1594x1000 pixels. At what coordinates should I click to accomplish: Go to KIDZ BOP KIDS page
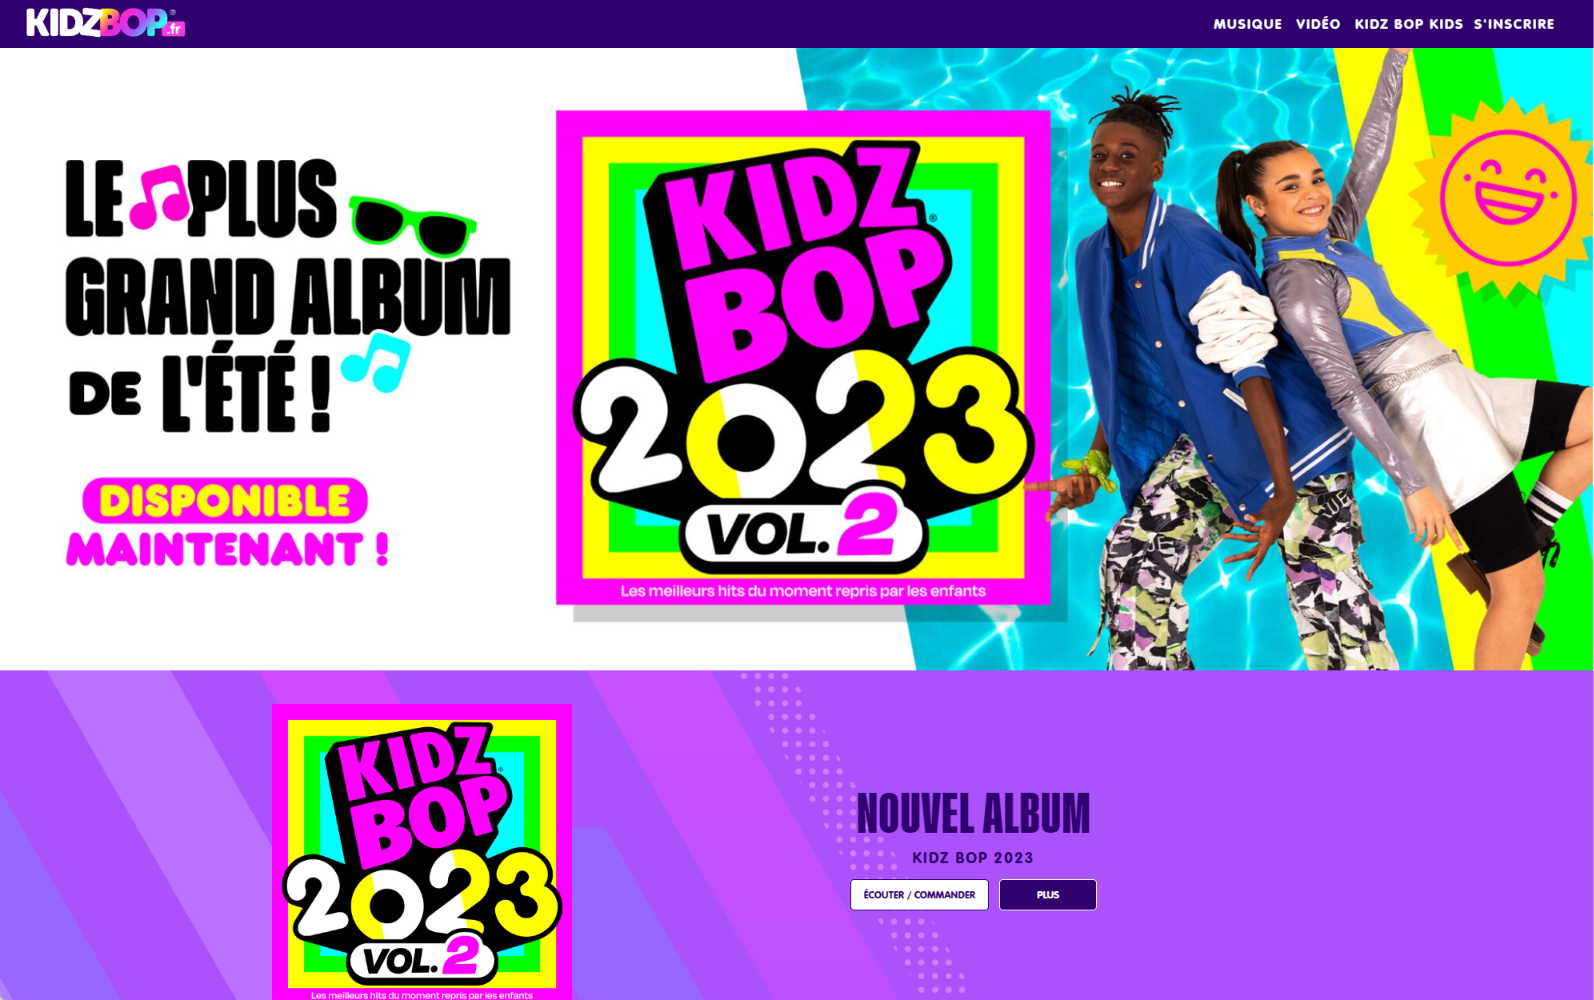(x=1408, y=24)
